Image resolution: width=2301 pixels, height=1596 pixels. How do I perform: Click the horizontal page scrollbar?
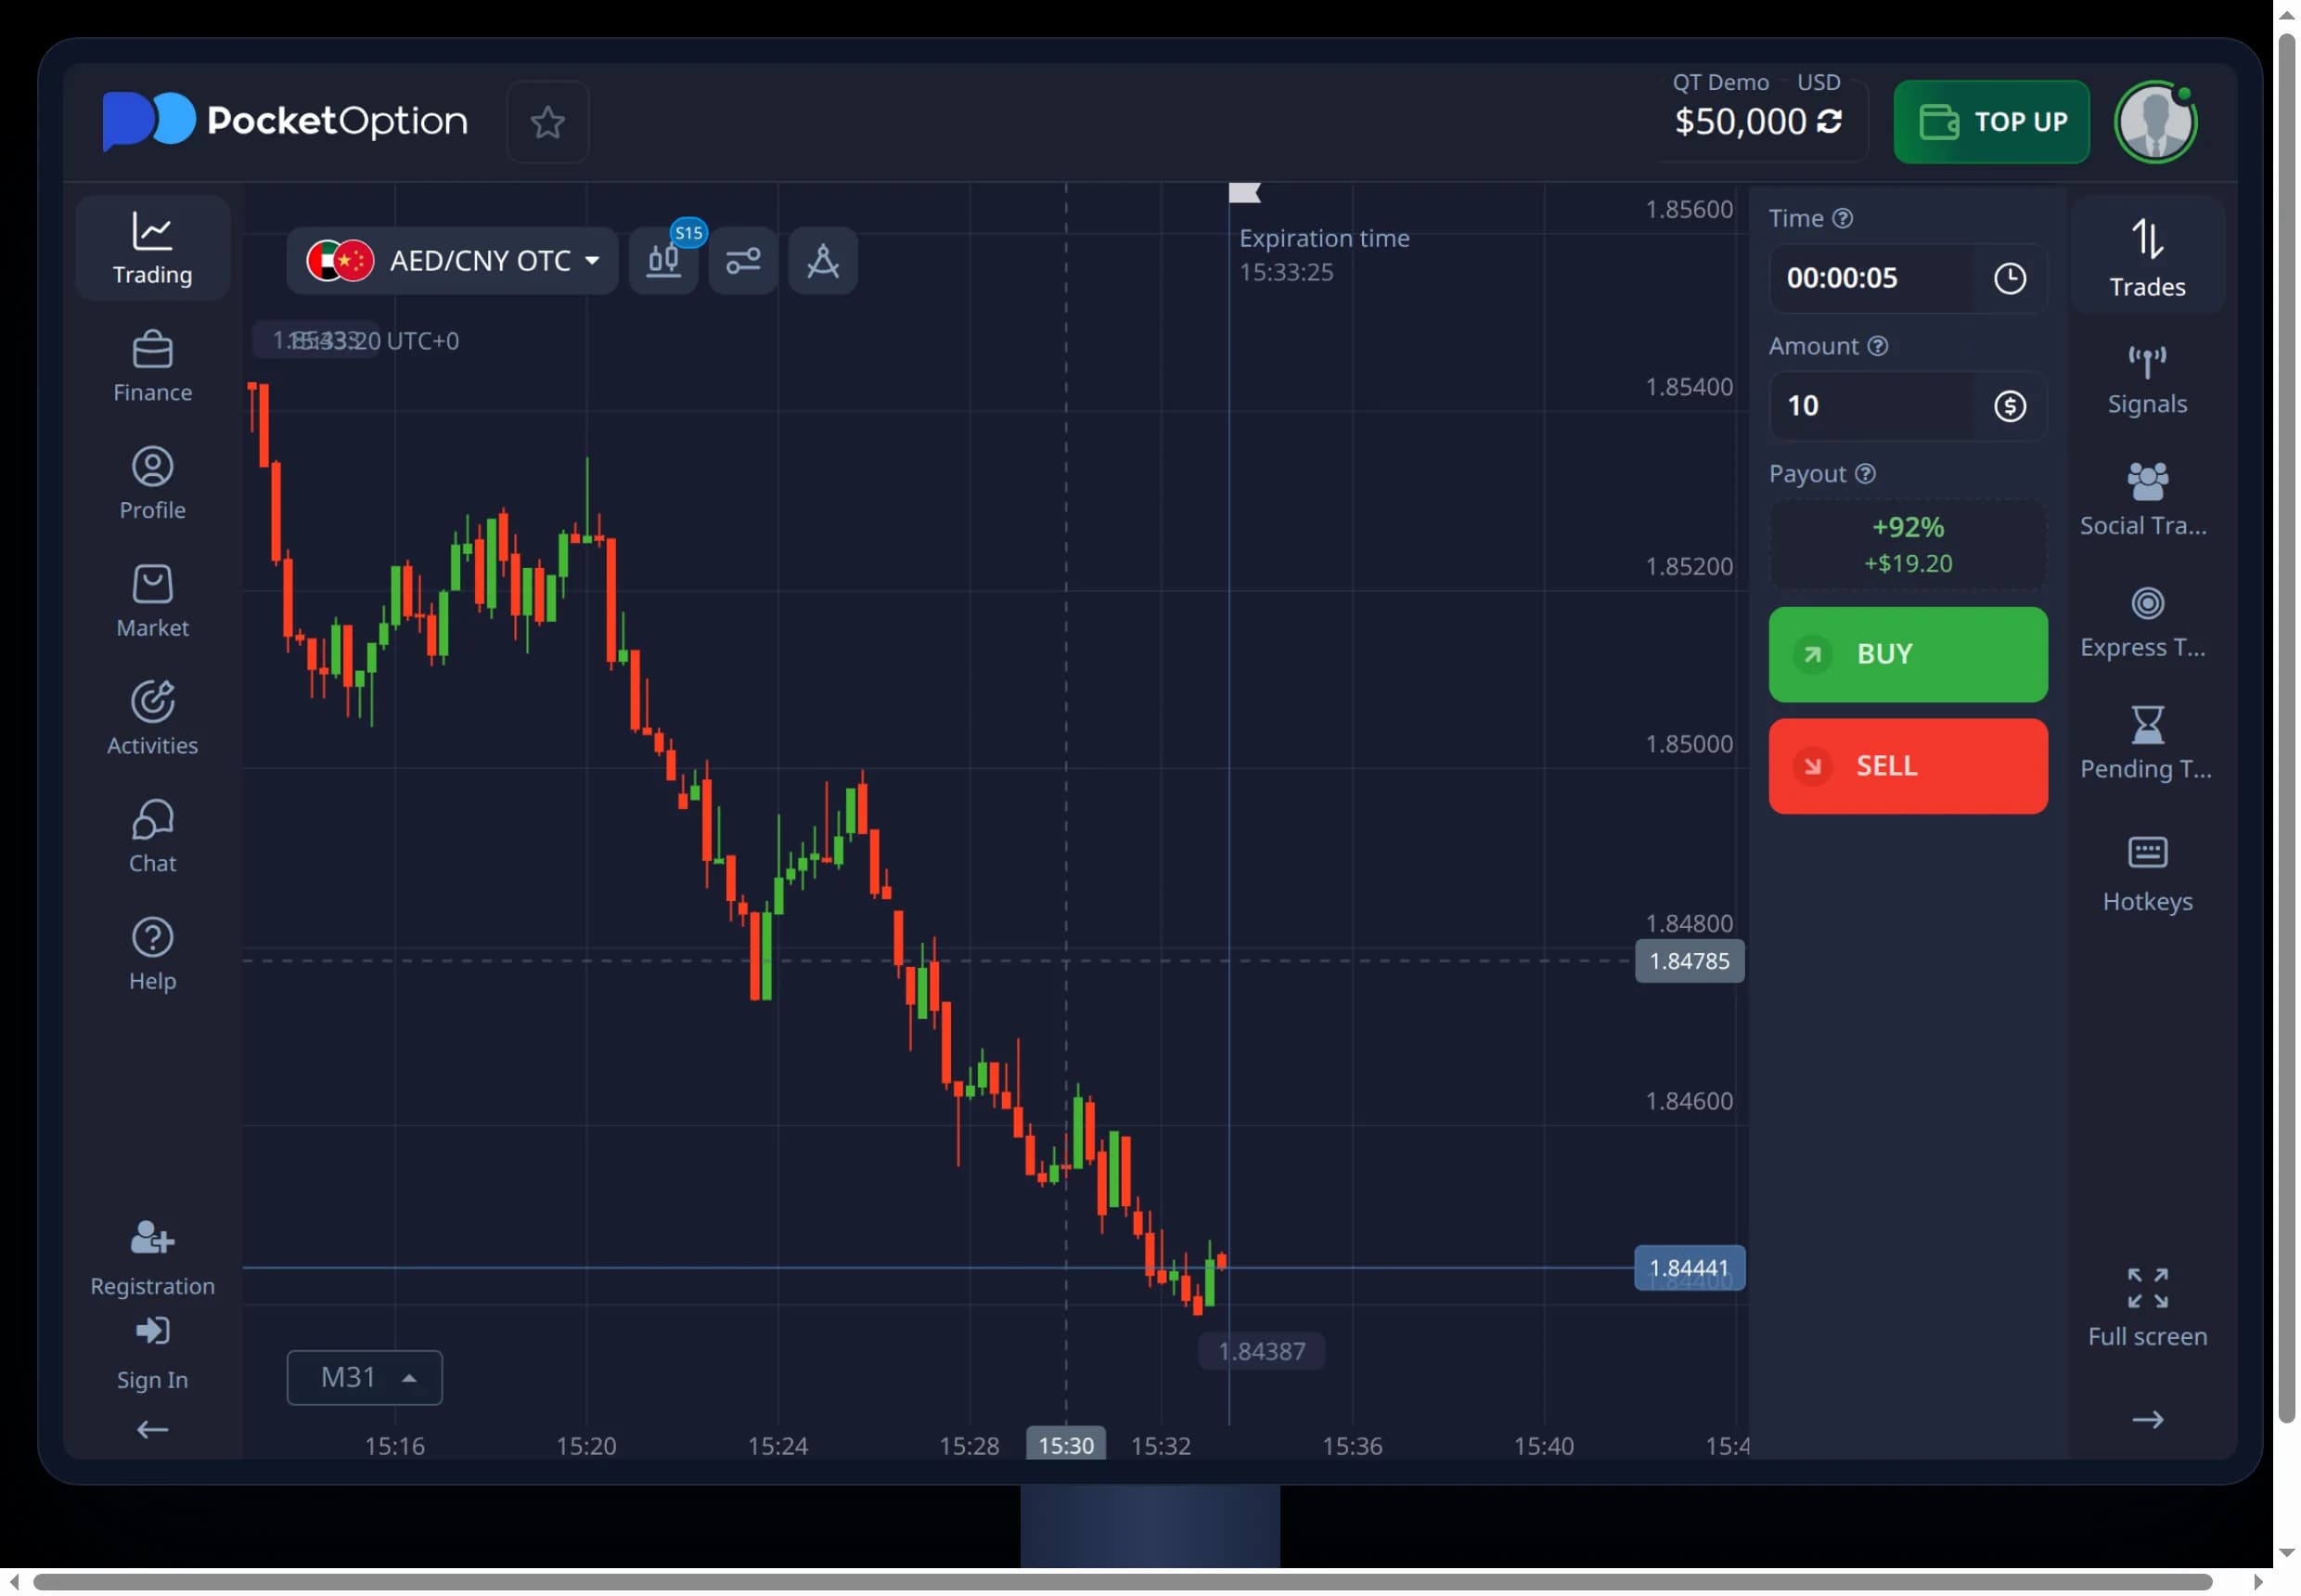pos(1122,1583)
